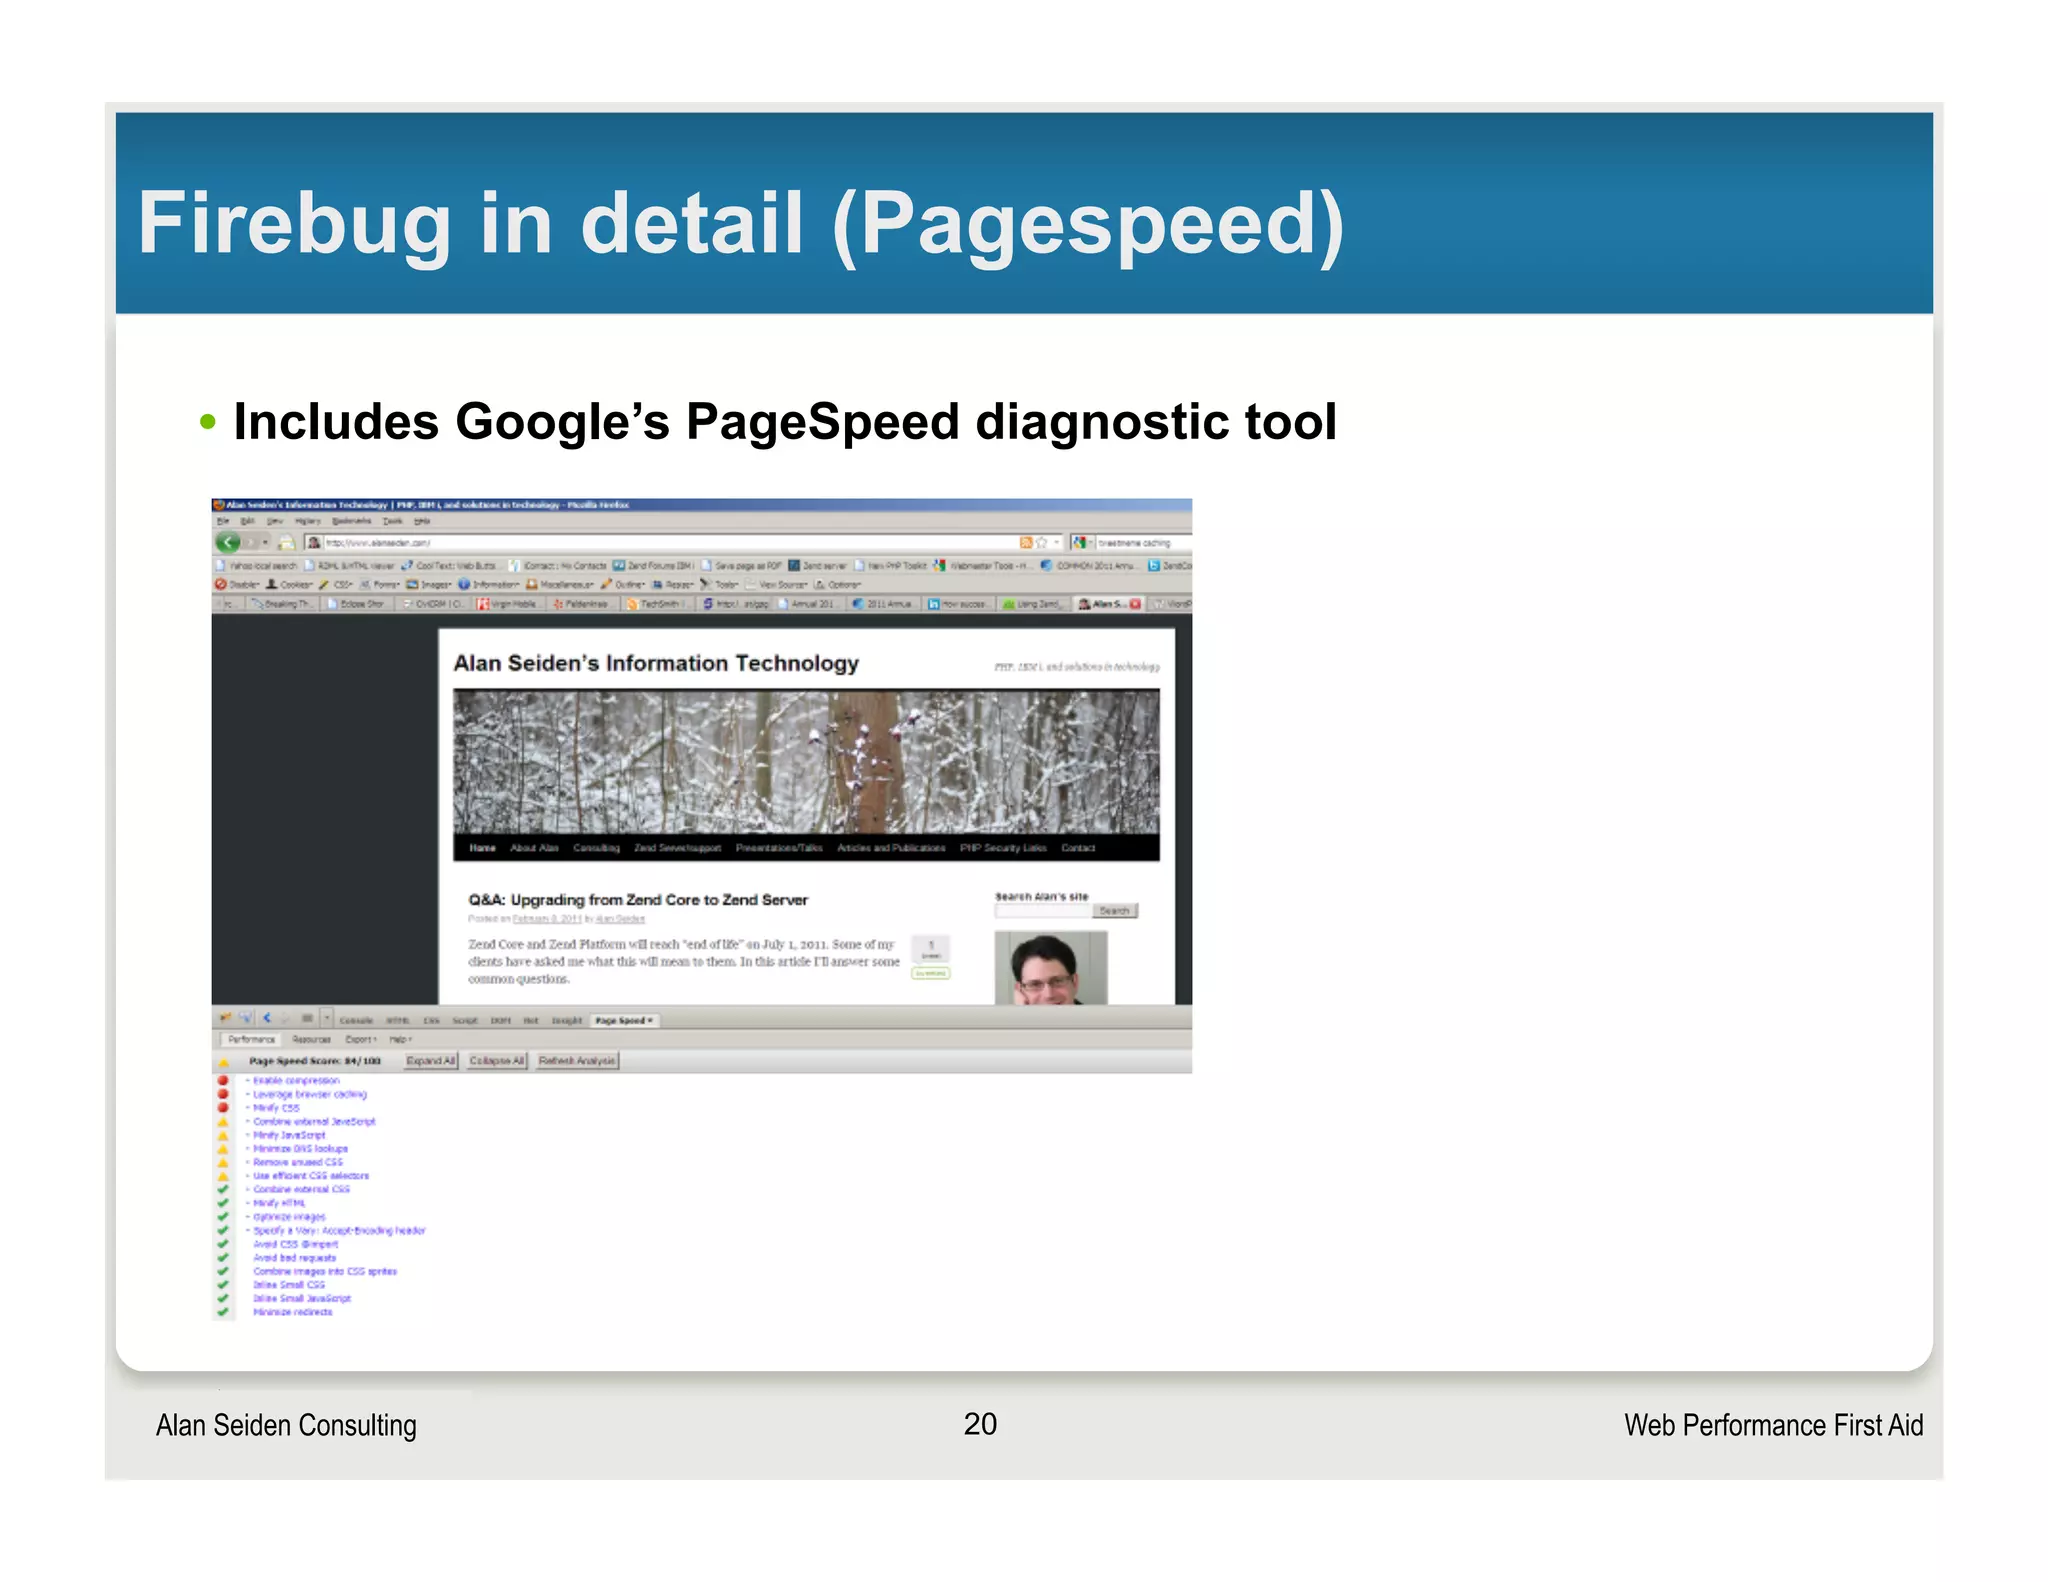The width and height of the screenshot is (2048, 1582).
Task: Click the bookmark star icon
Action: pos(1041,542)
